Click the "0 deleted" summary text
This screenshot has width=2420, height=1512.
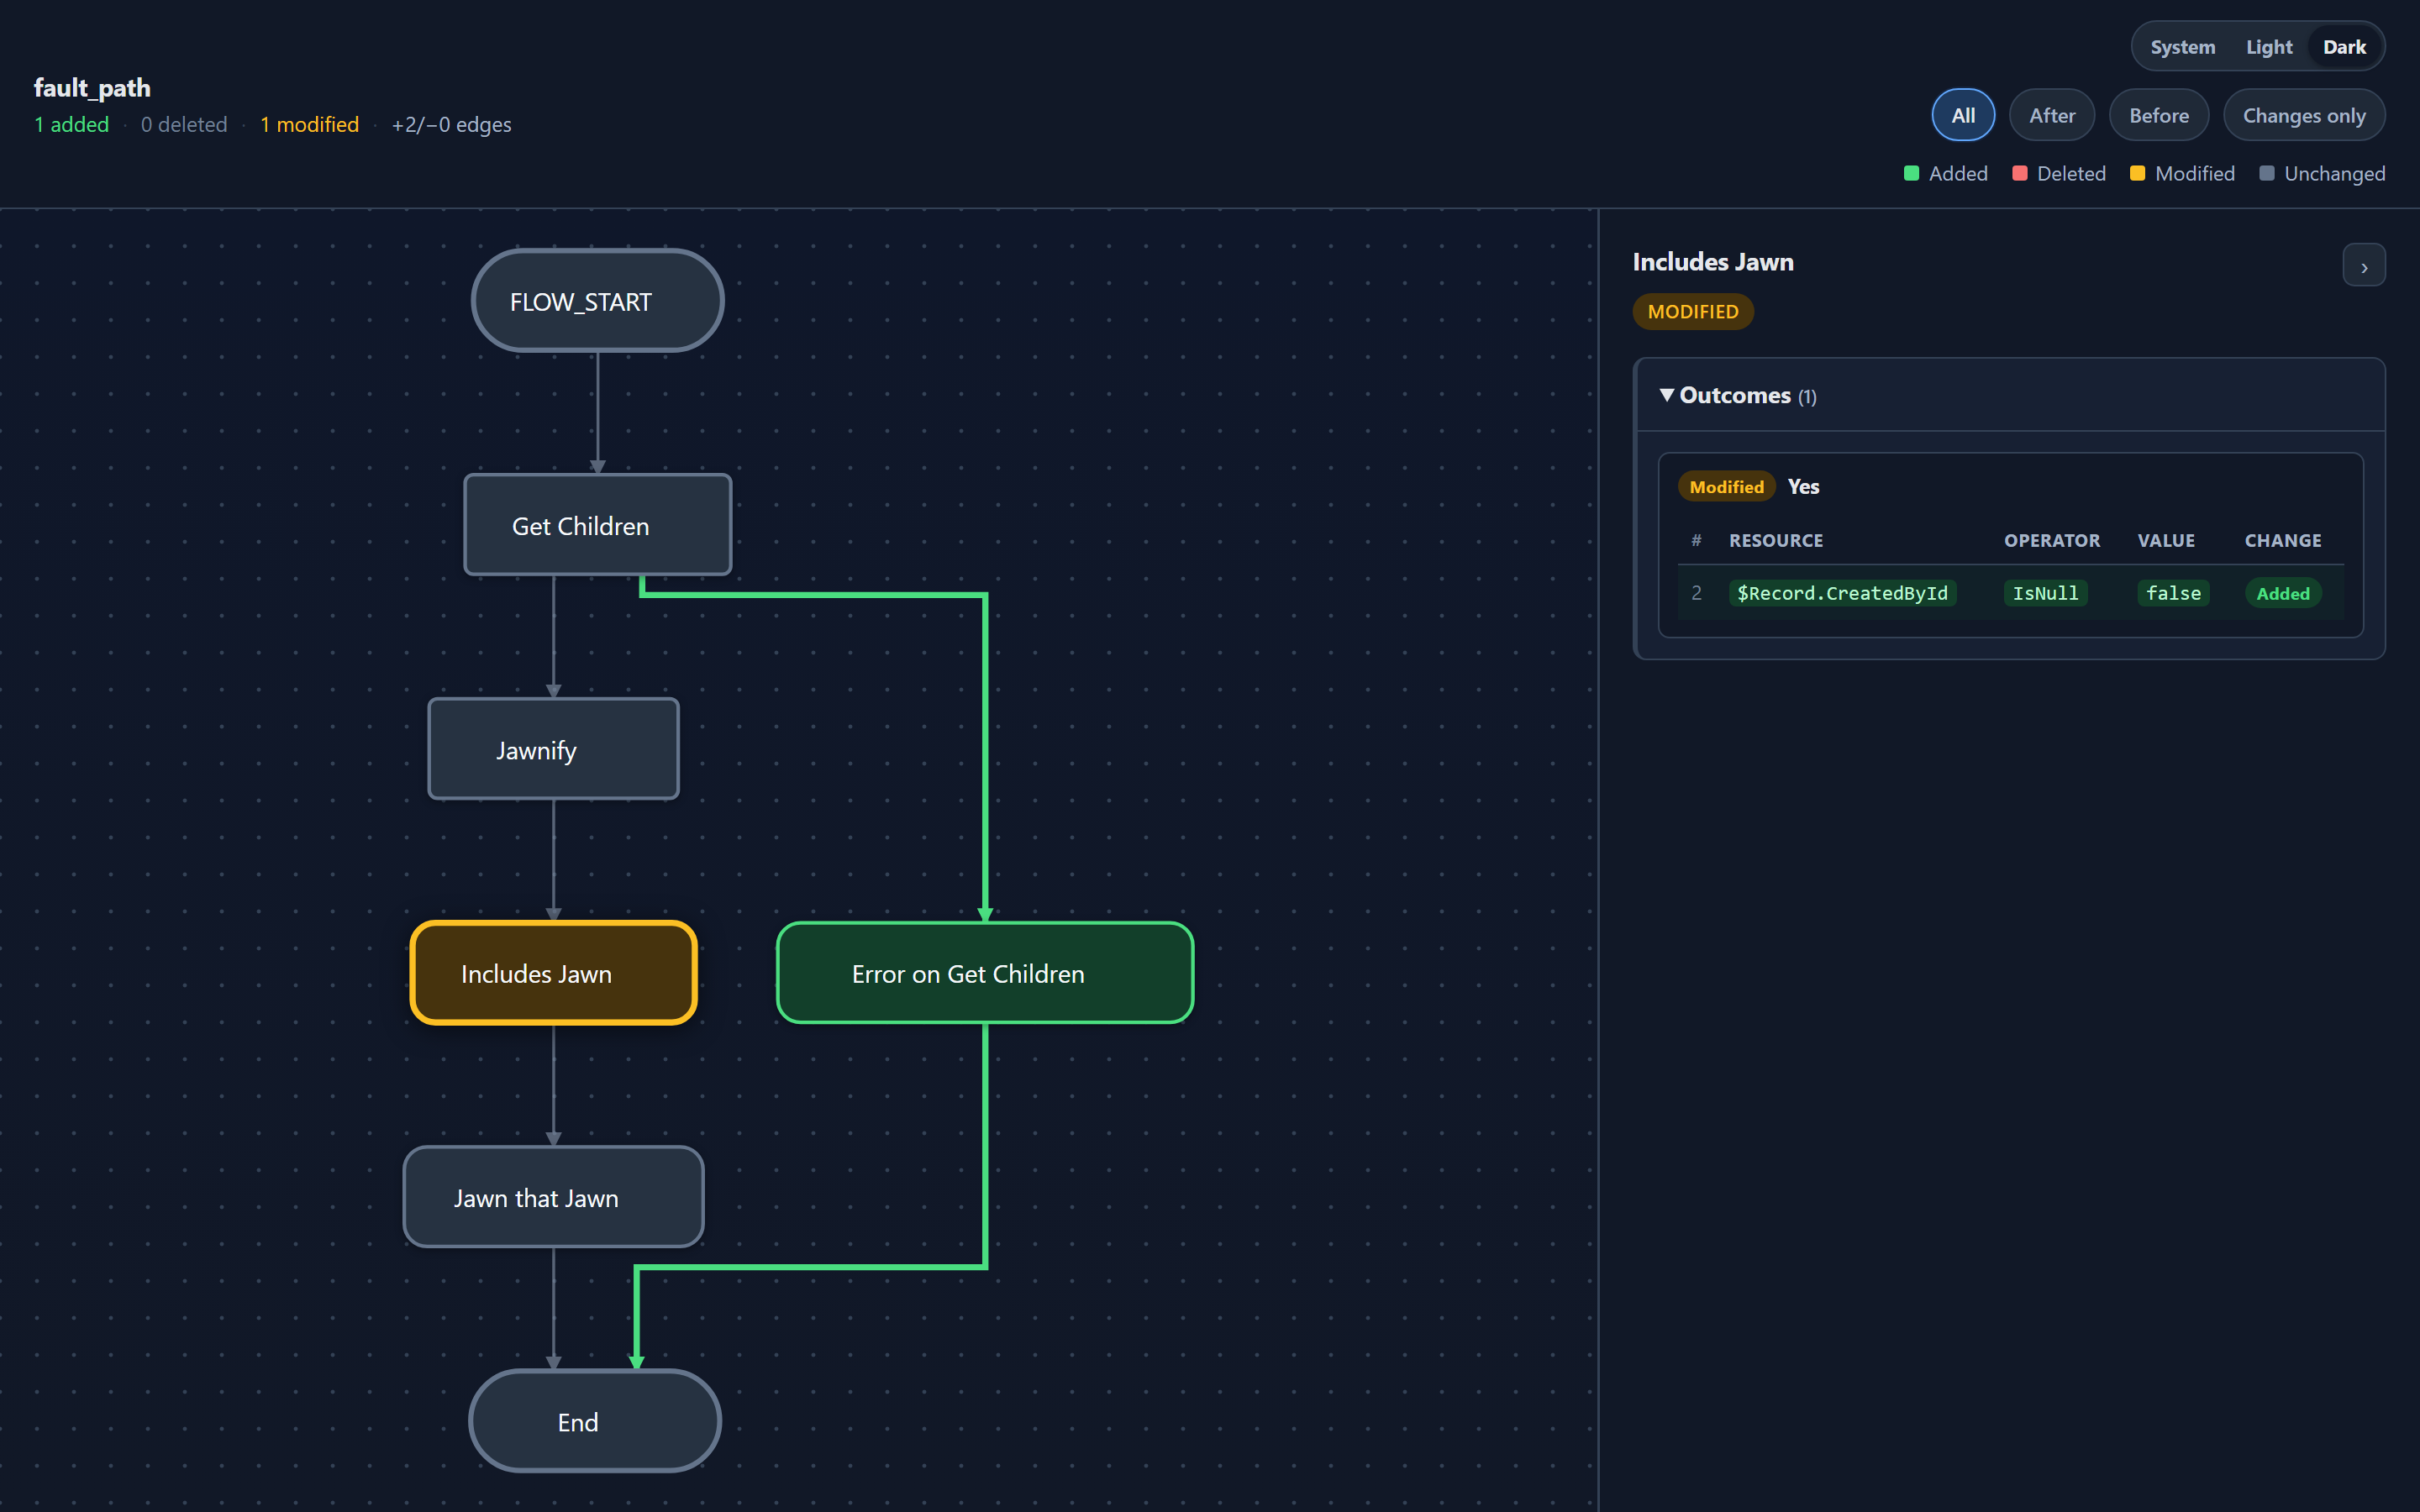click(184, 124)
